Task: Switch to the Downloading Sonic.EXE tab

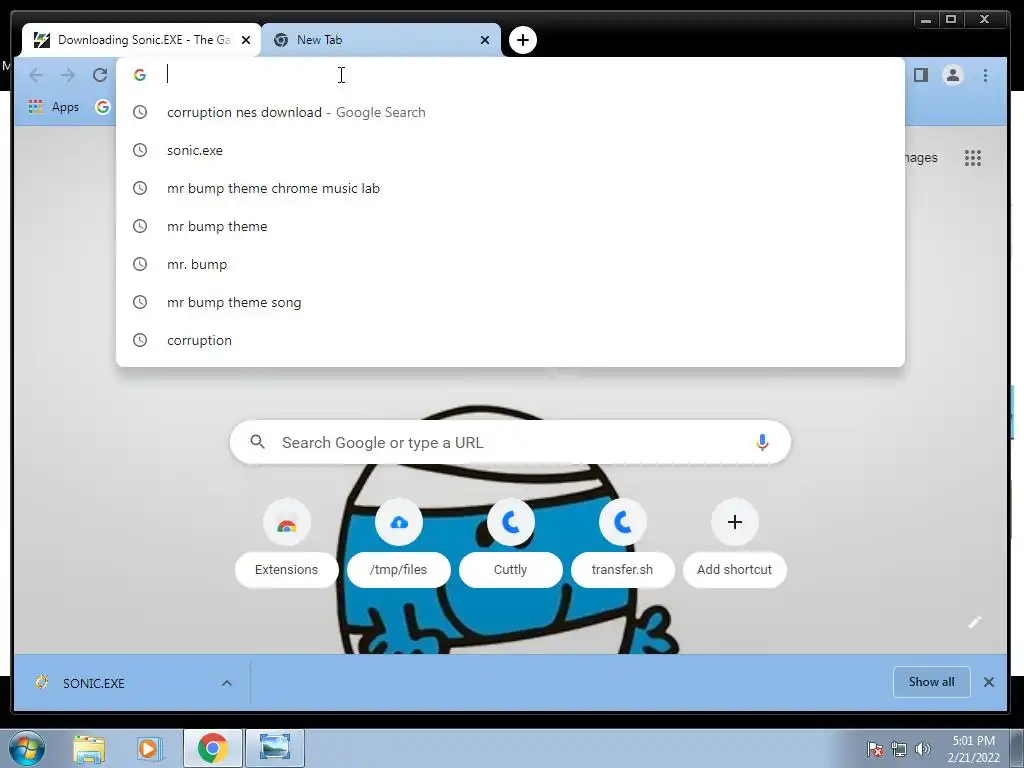Action: click(140, 40)
